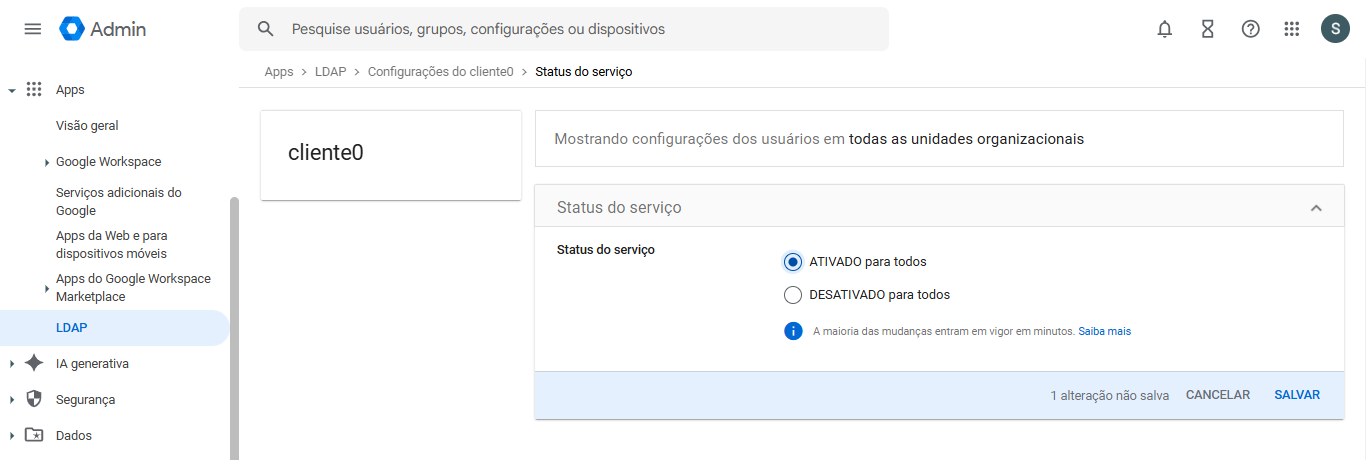Open the account avatar S
The image size is (1366, 460).
click(1335, 29)
